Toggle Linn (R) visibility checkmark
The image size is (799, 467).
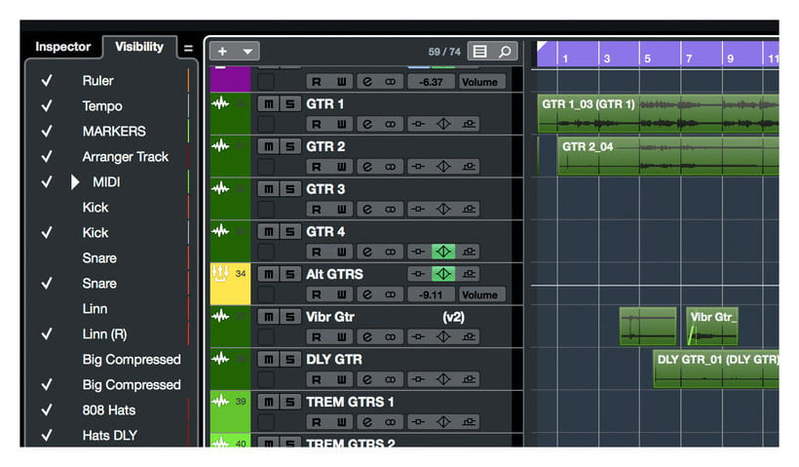tap(46, 334)
